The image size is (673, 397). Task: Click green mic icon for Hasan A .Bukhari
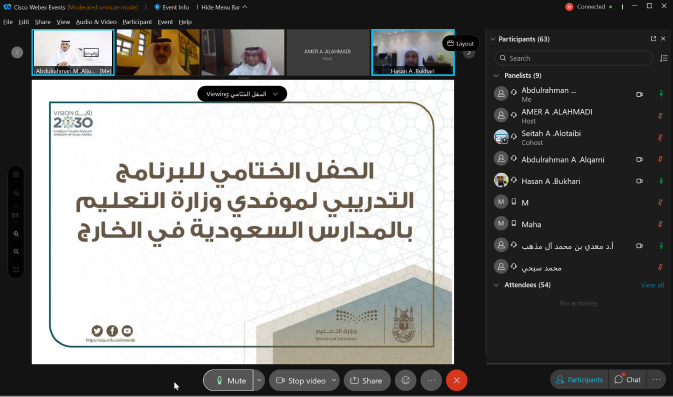[661, 181]
